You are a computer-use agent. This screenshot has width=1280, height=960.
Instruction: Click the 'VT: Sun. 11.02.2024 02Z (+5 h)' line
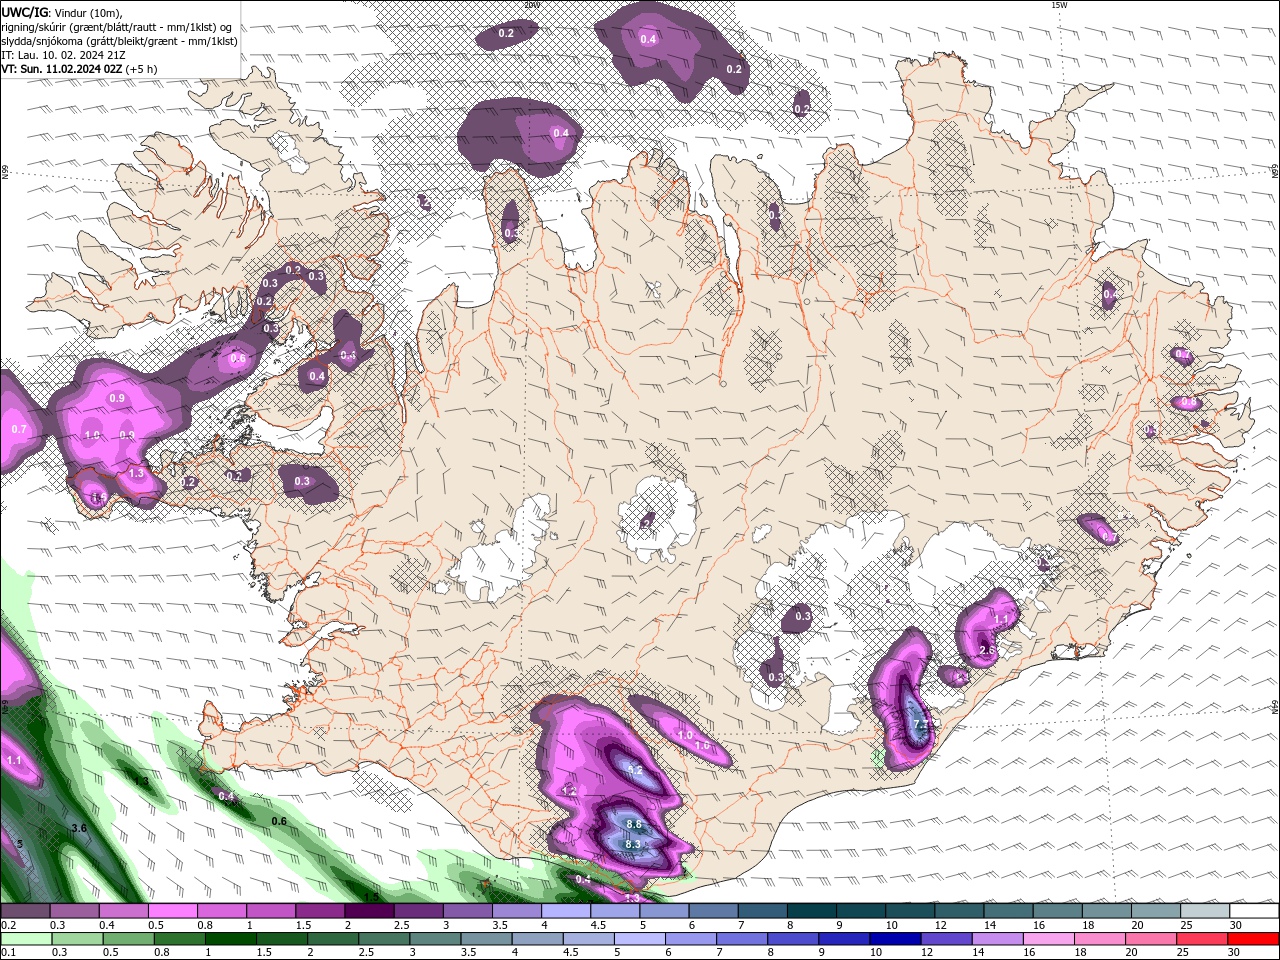(x=79, y=69)
